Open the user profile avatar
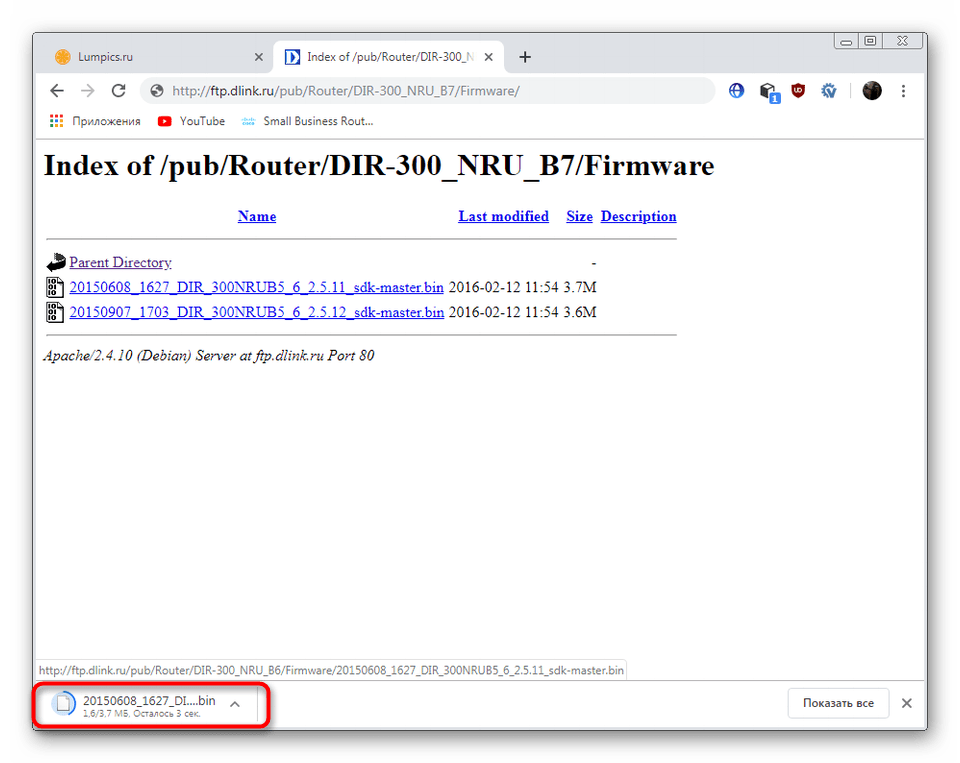Screen dimensions: 960x763 872,91
